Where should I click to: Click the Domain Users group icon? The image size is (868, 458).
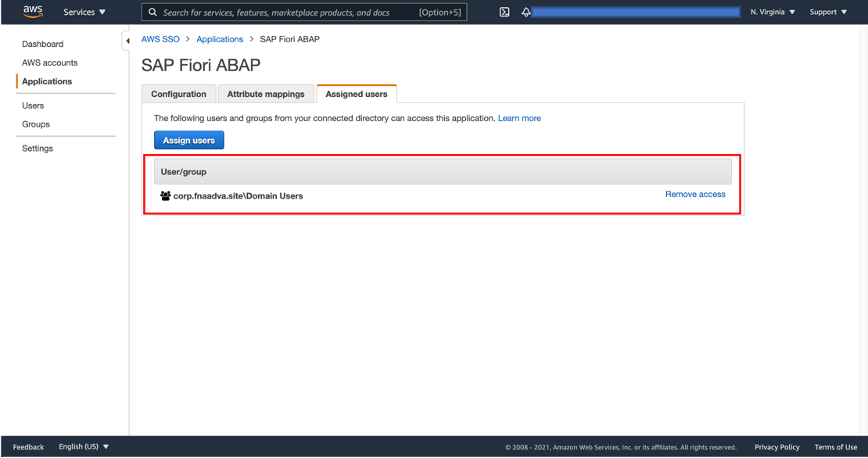pyautogui.click(x=165, y=195)
